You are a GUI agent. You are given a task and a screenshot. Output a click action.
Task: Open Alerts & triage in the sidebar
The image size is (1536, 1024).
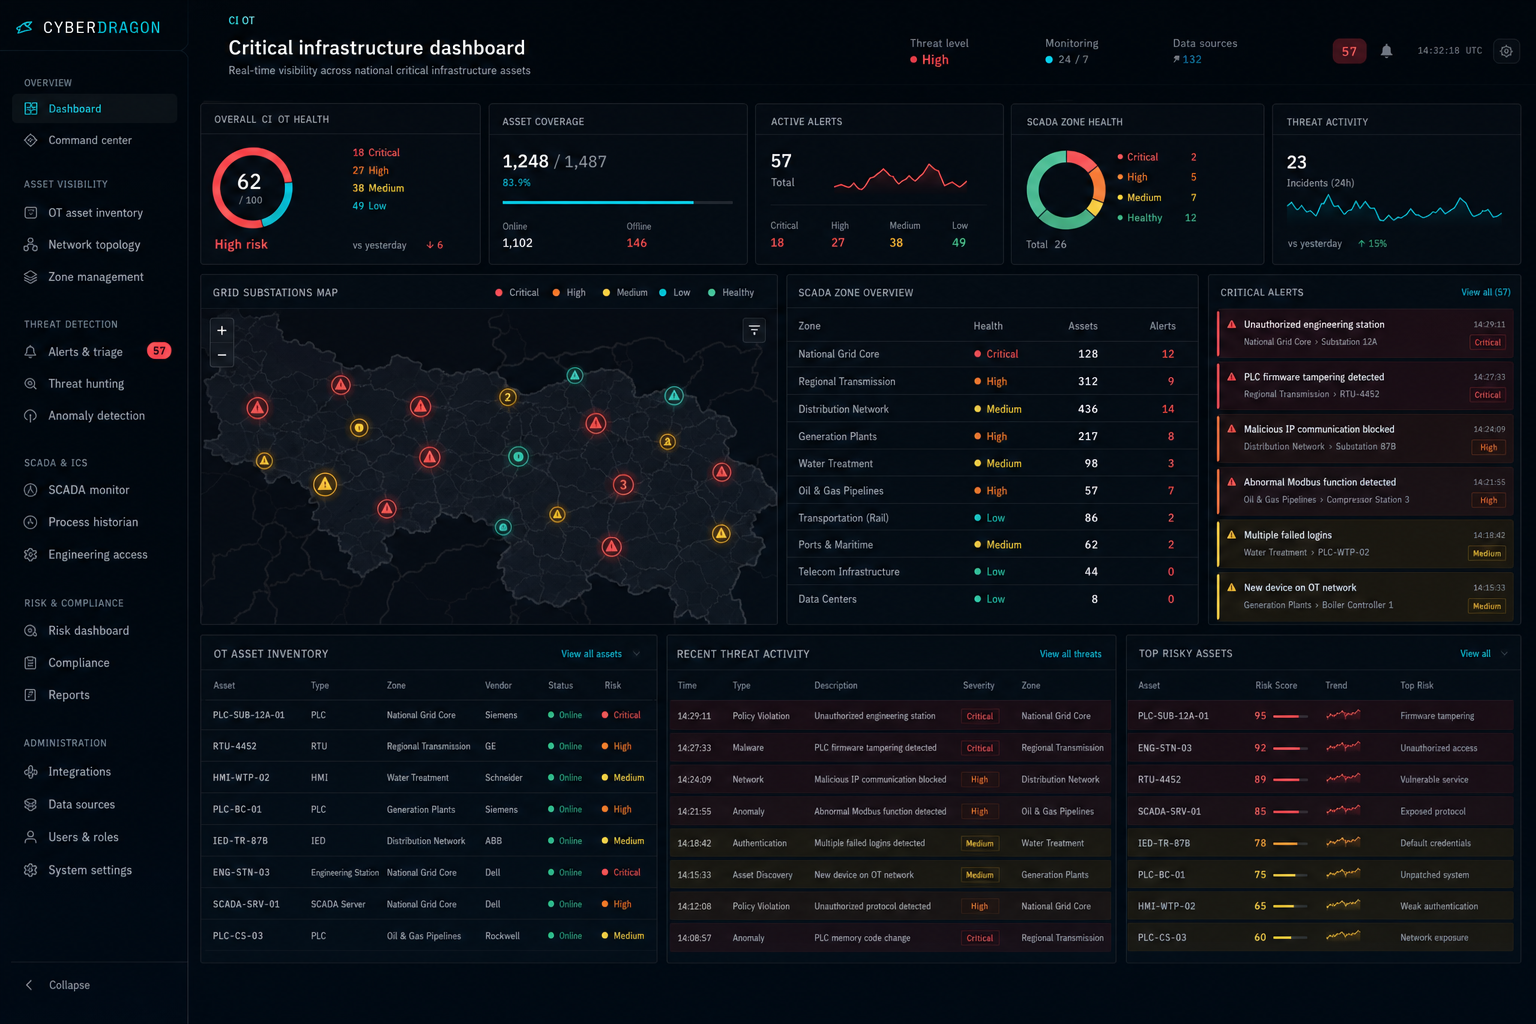95,351
